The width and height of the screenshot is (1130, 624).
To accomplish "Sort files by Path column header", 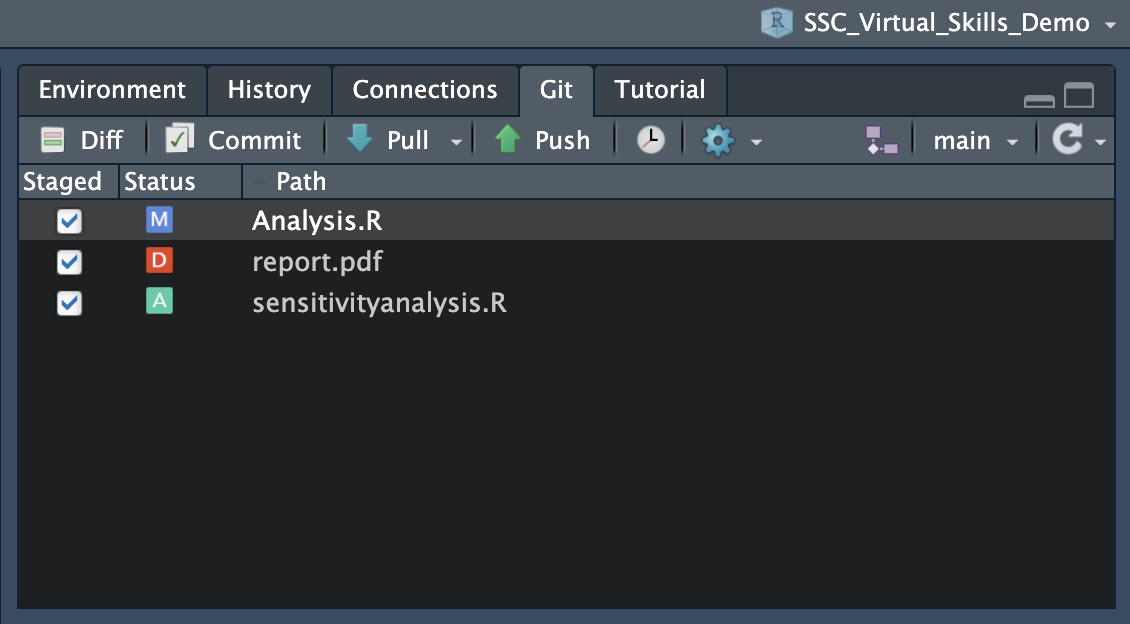I will pos(301,182).
